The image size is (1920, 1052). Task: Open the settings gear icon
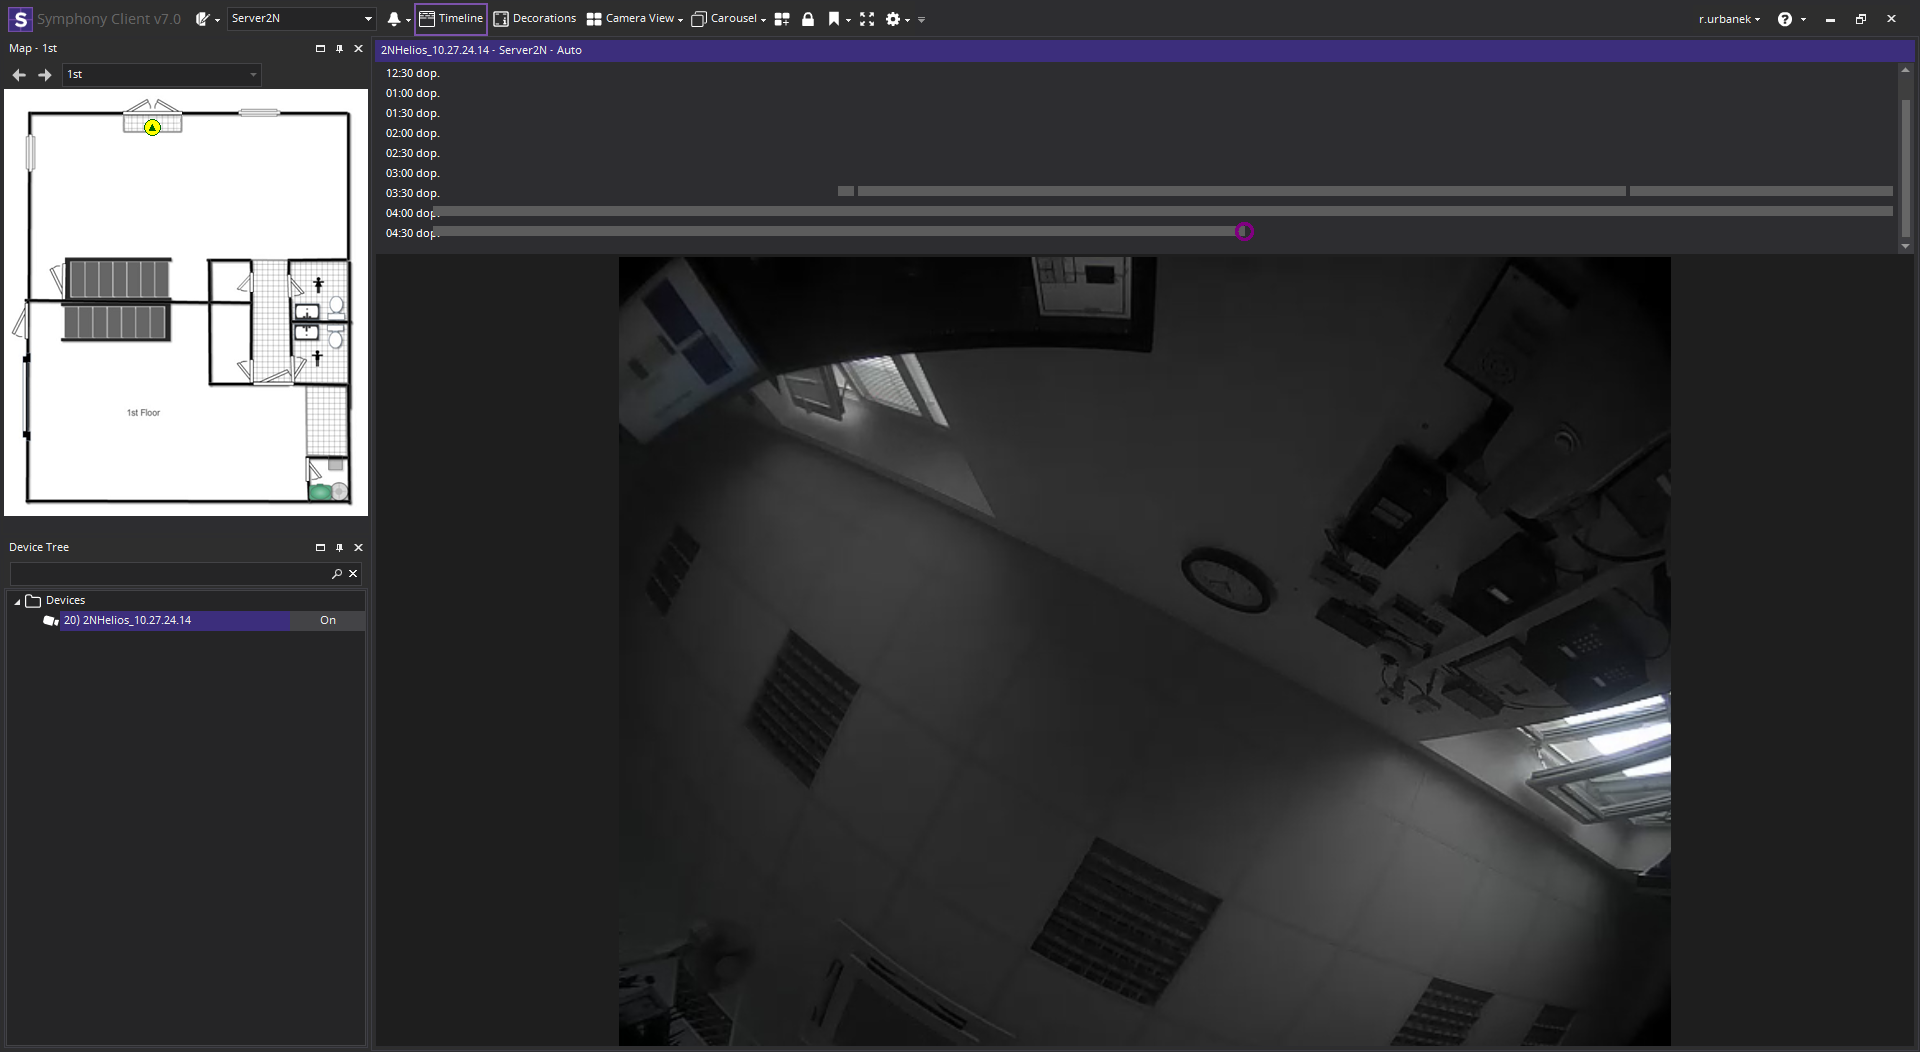[x=893, y=19]
